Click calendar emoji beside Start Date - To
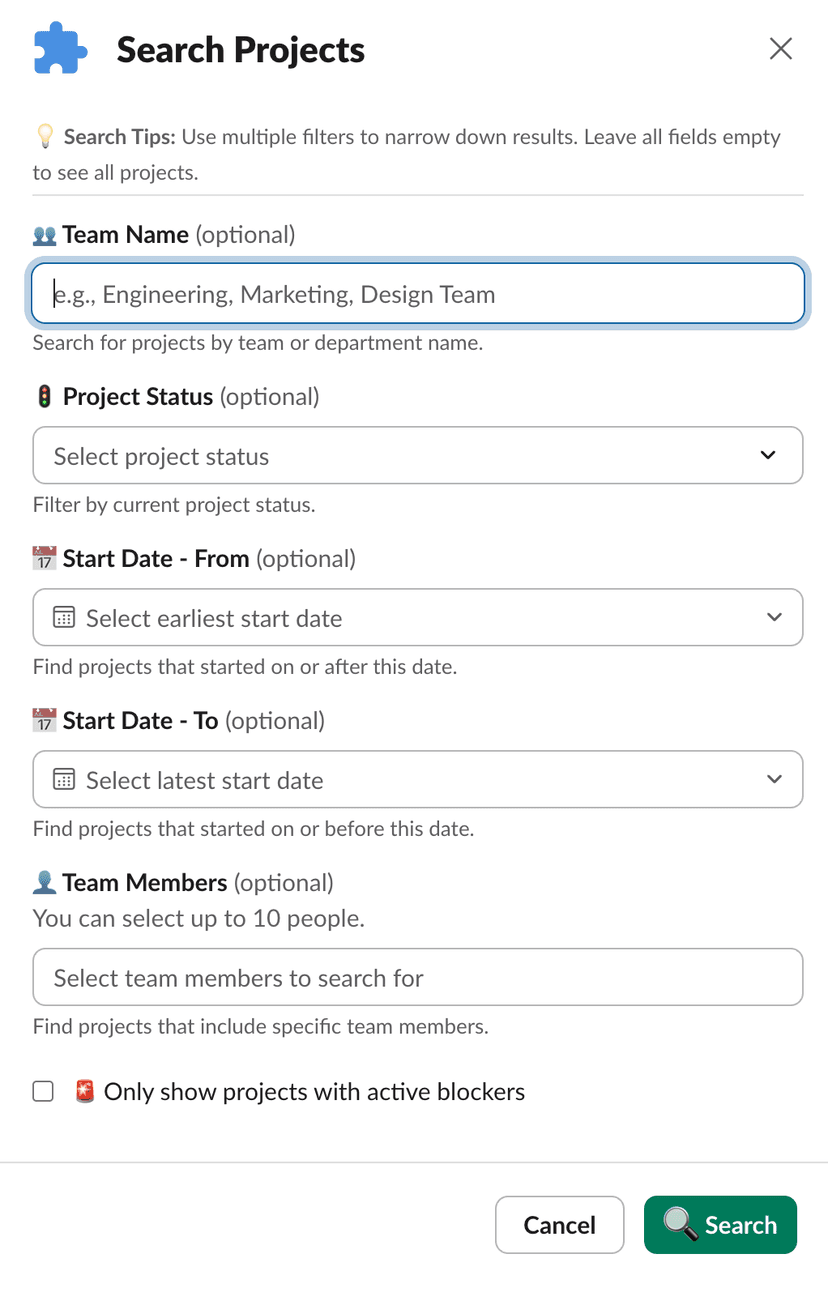This screenshot has height=1296, width=828. click(x=44, y=721)
